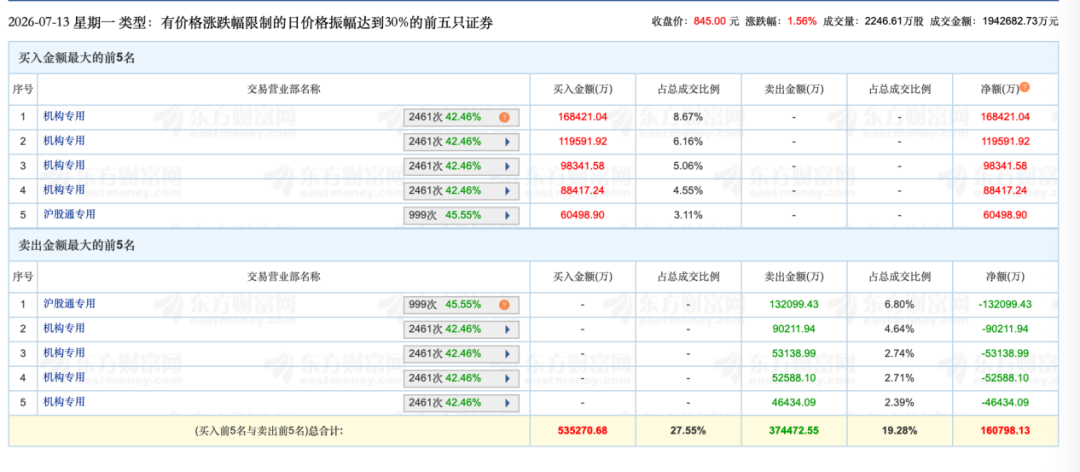The height and width of the screenshot is (472, 1080).
Task: Expand the 2461次 42.46% box in buy row 4
Action: [461, 191]
